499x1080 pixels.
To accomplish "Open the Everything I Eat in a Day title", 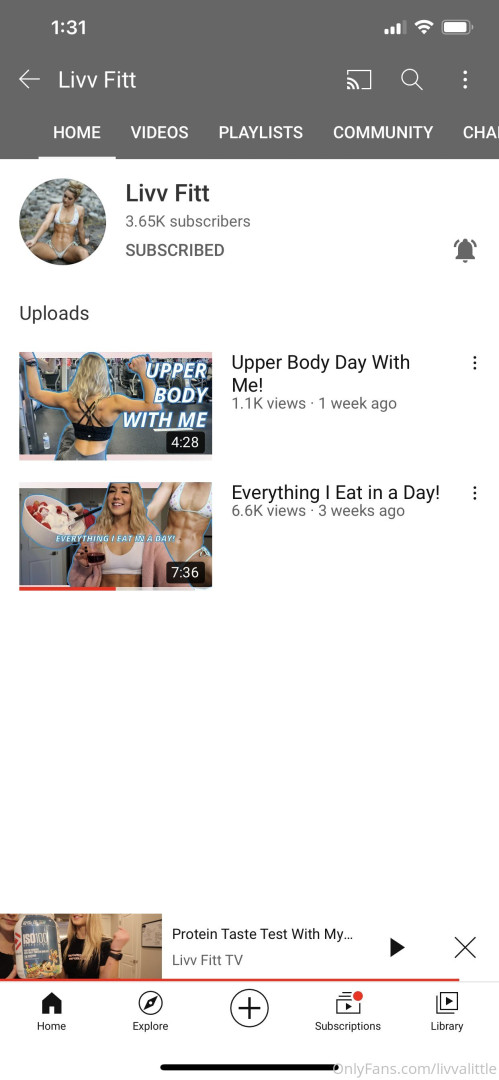I will (336, 492).
